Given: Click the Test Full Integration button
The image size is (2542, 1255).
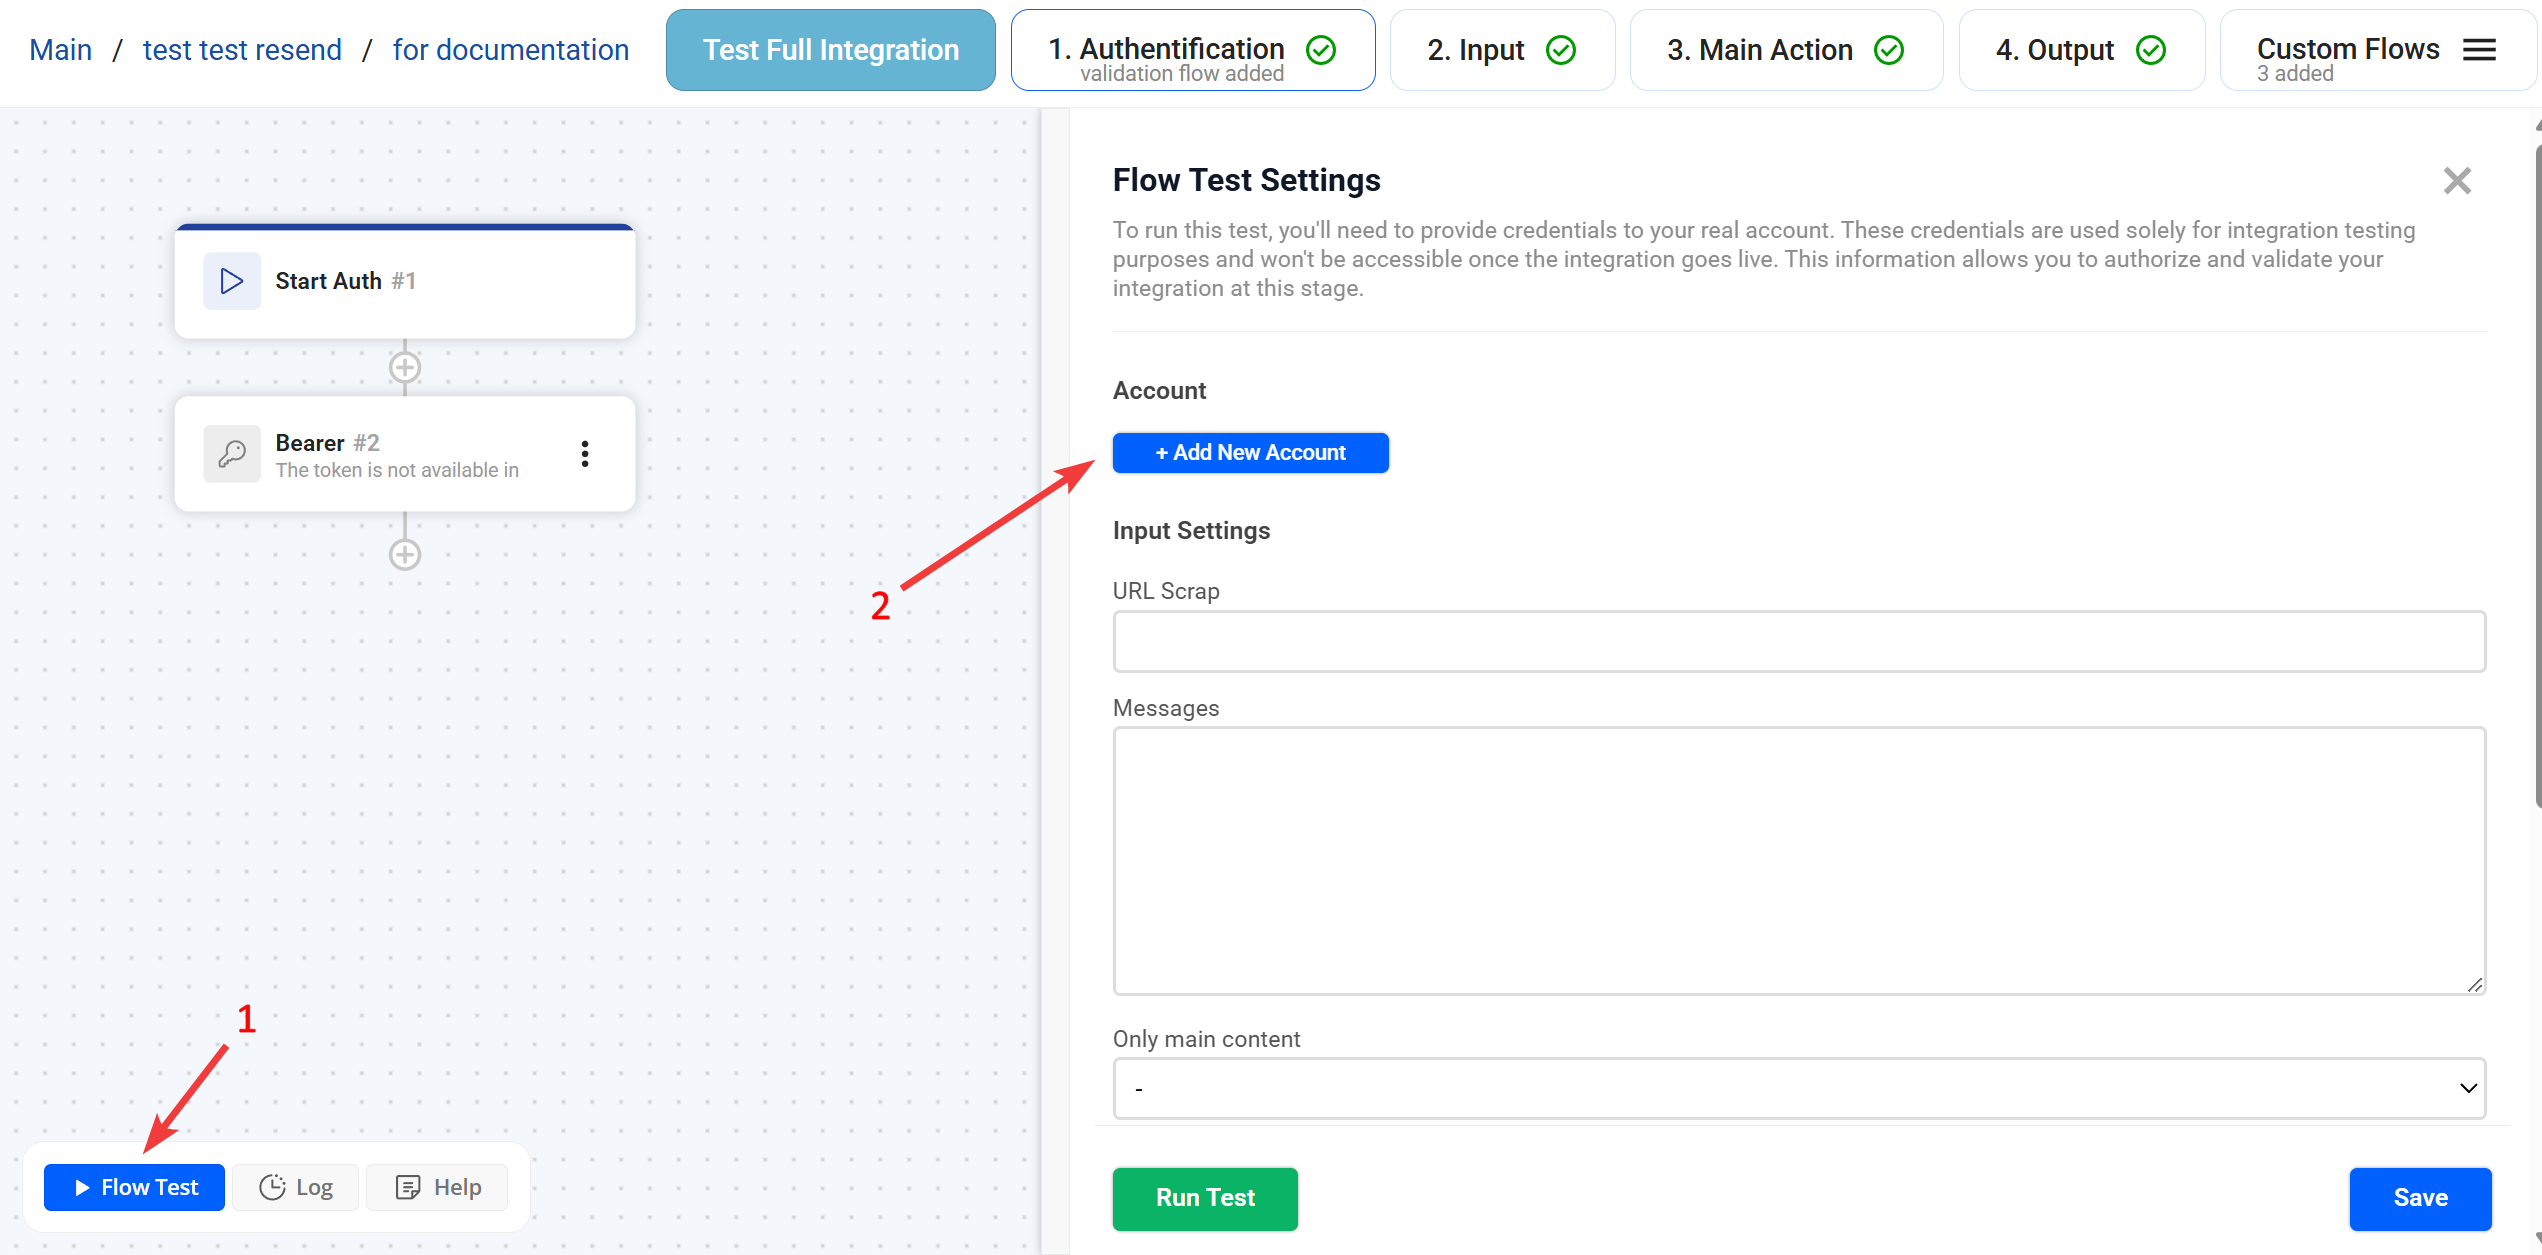Looking at the screenshot, I should click(x=830, y=50).
